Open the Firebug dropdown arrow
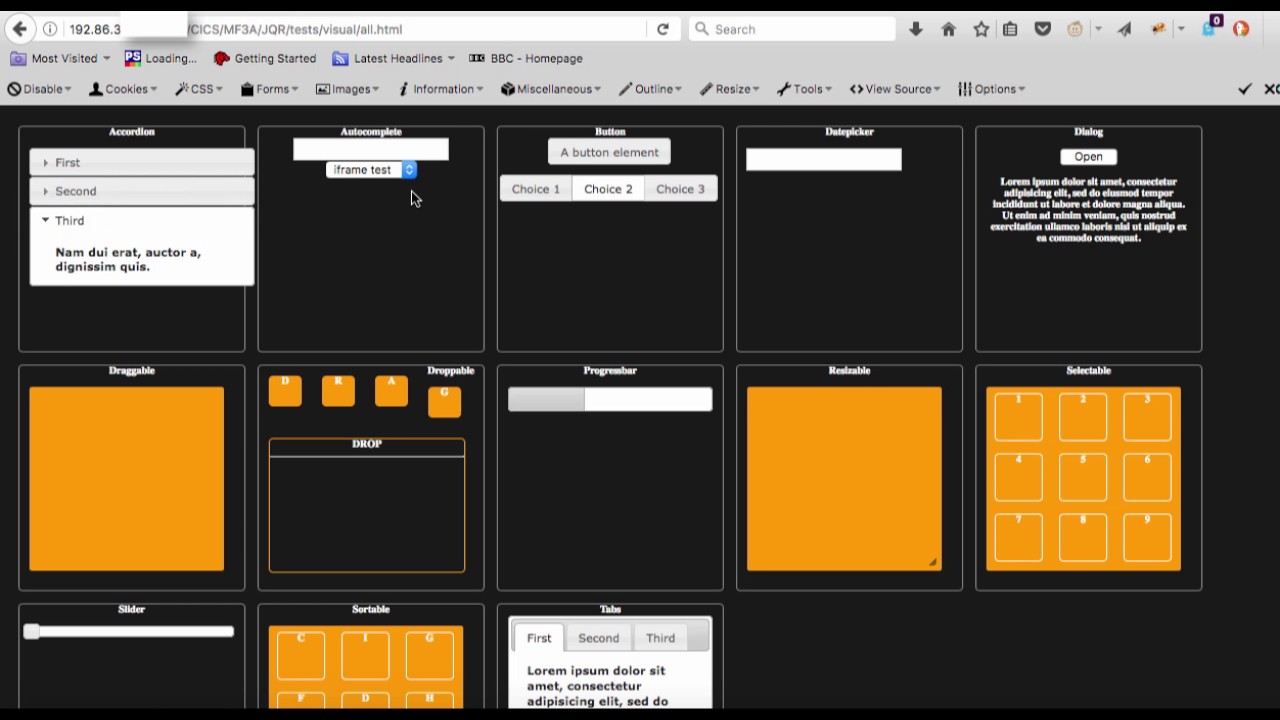The height and width of the screenshot is (720, 1280). pyautogui.click(x=1180, y=29)
